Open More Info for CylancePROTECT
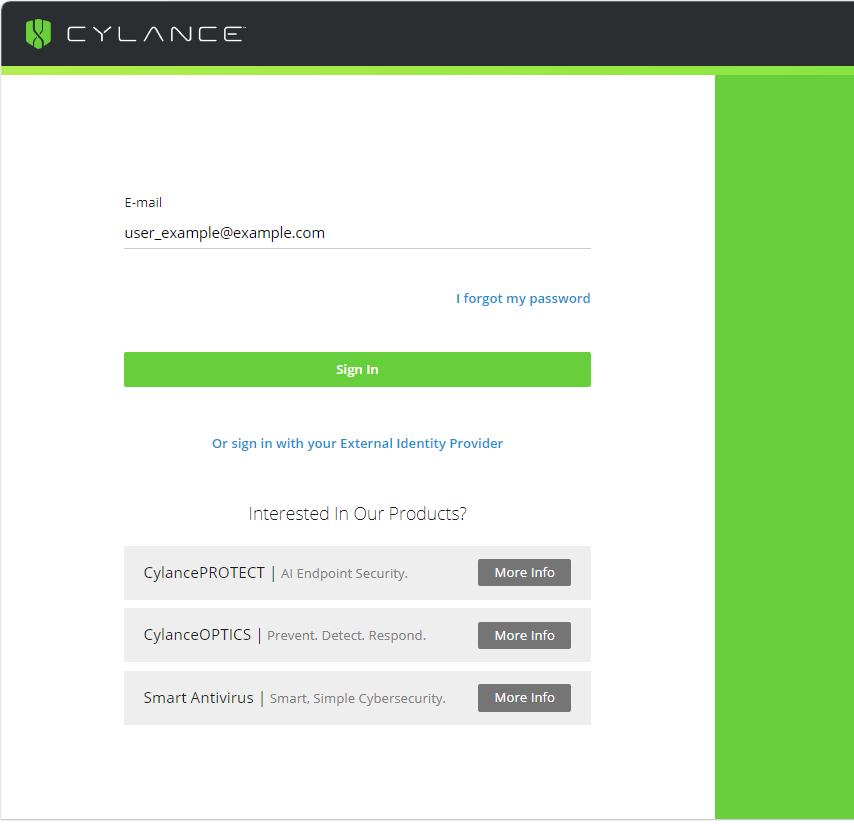The width and height of the screenshot is (854, 824). tap(524, 572)
